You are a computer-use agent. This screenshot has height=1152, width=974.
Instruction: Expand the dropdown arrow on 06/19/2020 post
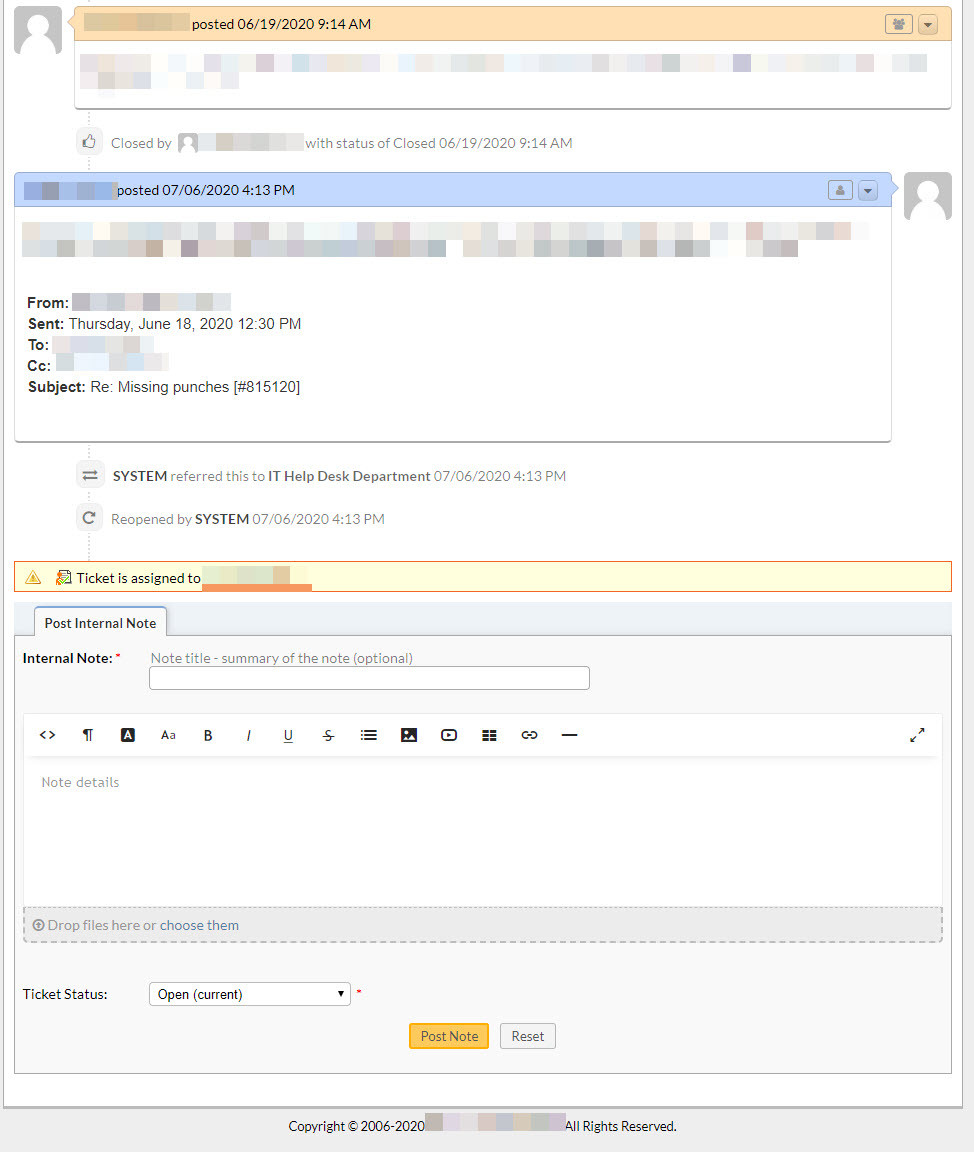[927, 24]
